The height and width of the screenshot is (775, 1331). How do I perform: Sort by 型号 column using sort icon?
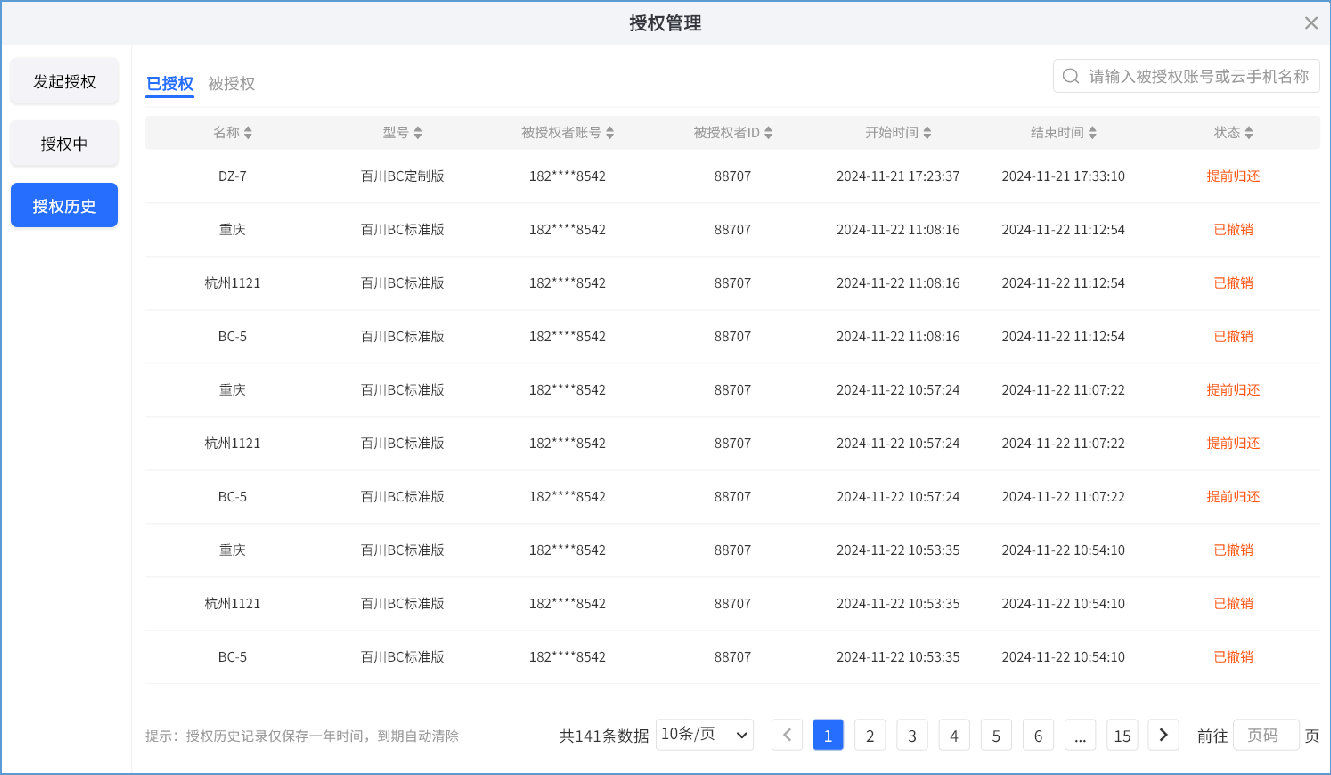[x=418, y=133]
